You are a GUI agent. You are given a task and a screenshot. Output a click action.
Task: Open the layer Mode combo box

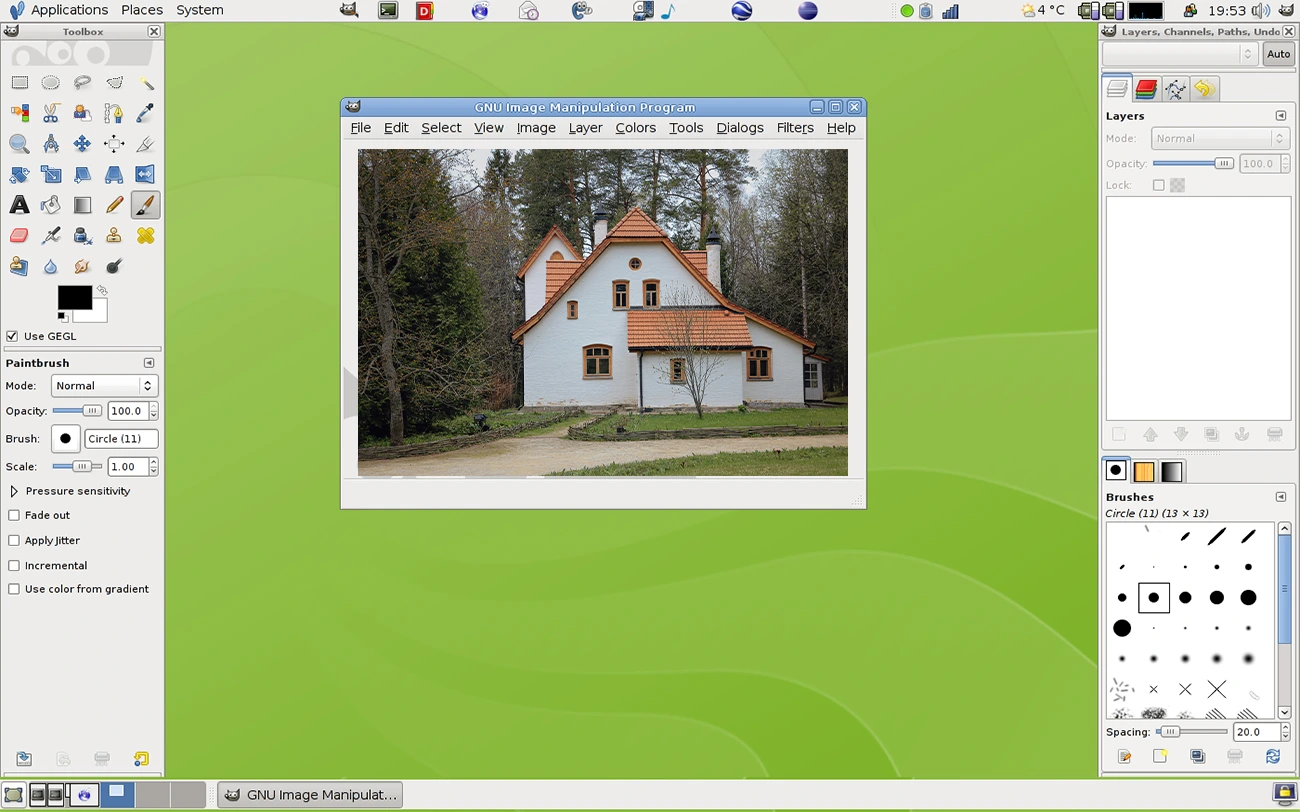[1219, 138]
